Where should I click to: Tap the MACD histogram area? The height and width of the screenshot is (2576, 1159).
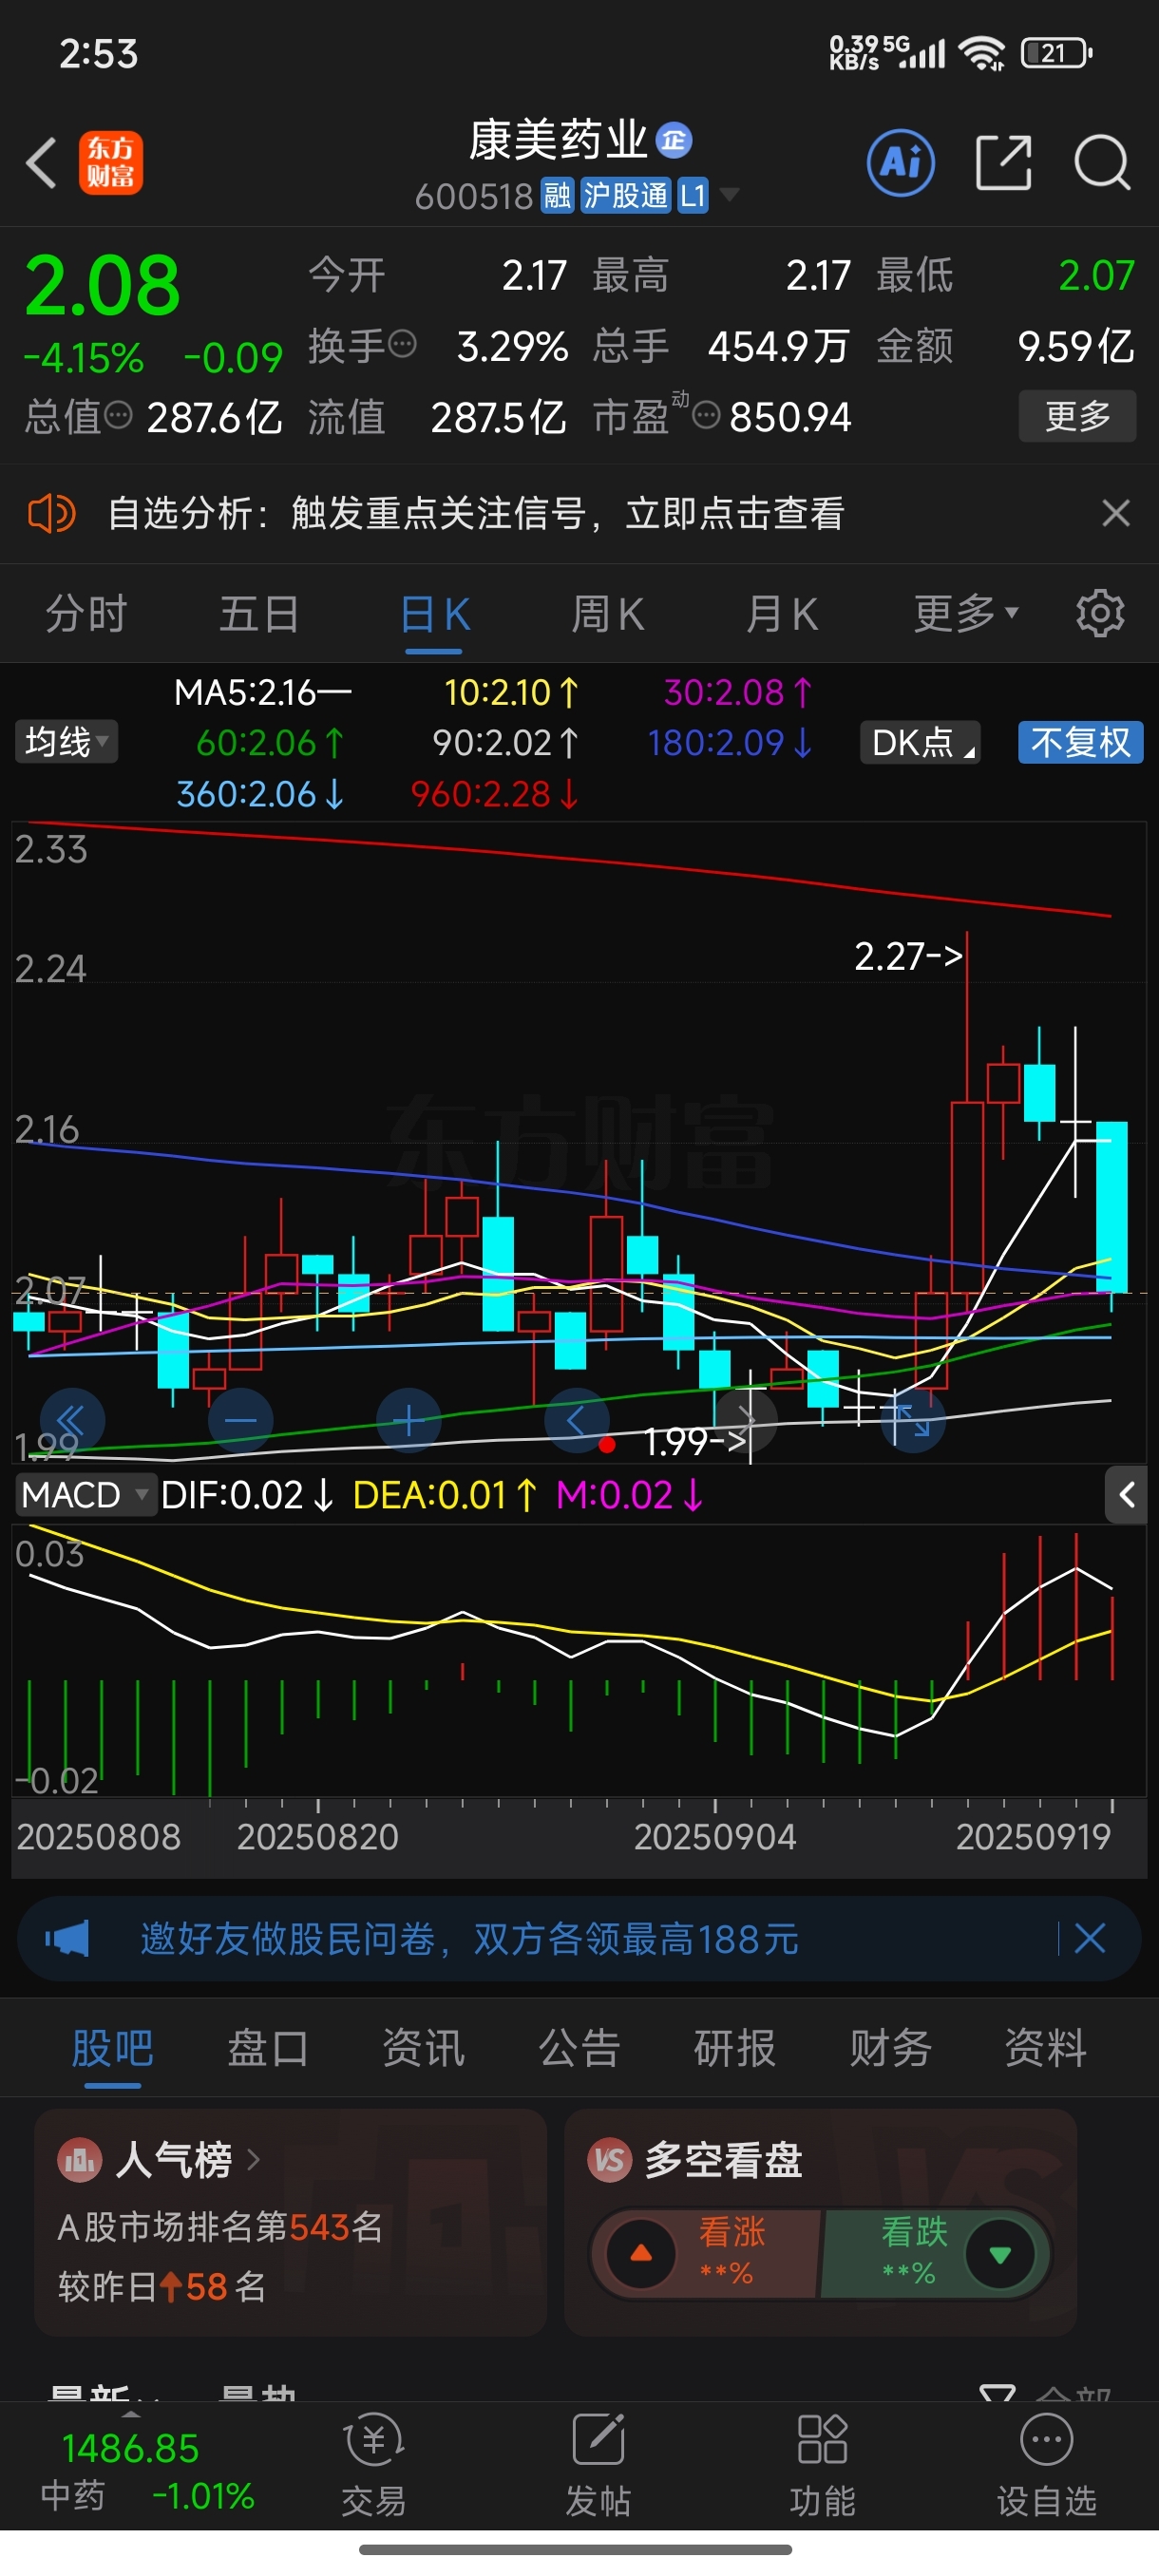point(578,1660)
